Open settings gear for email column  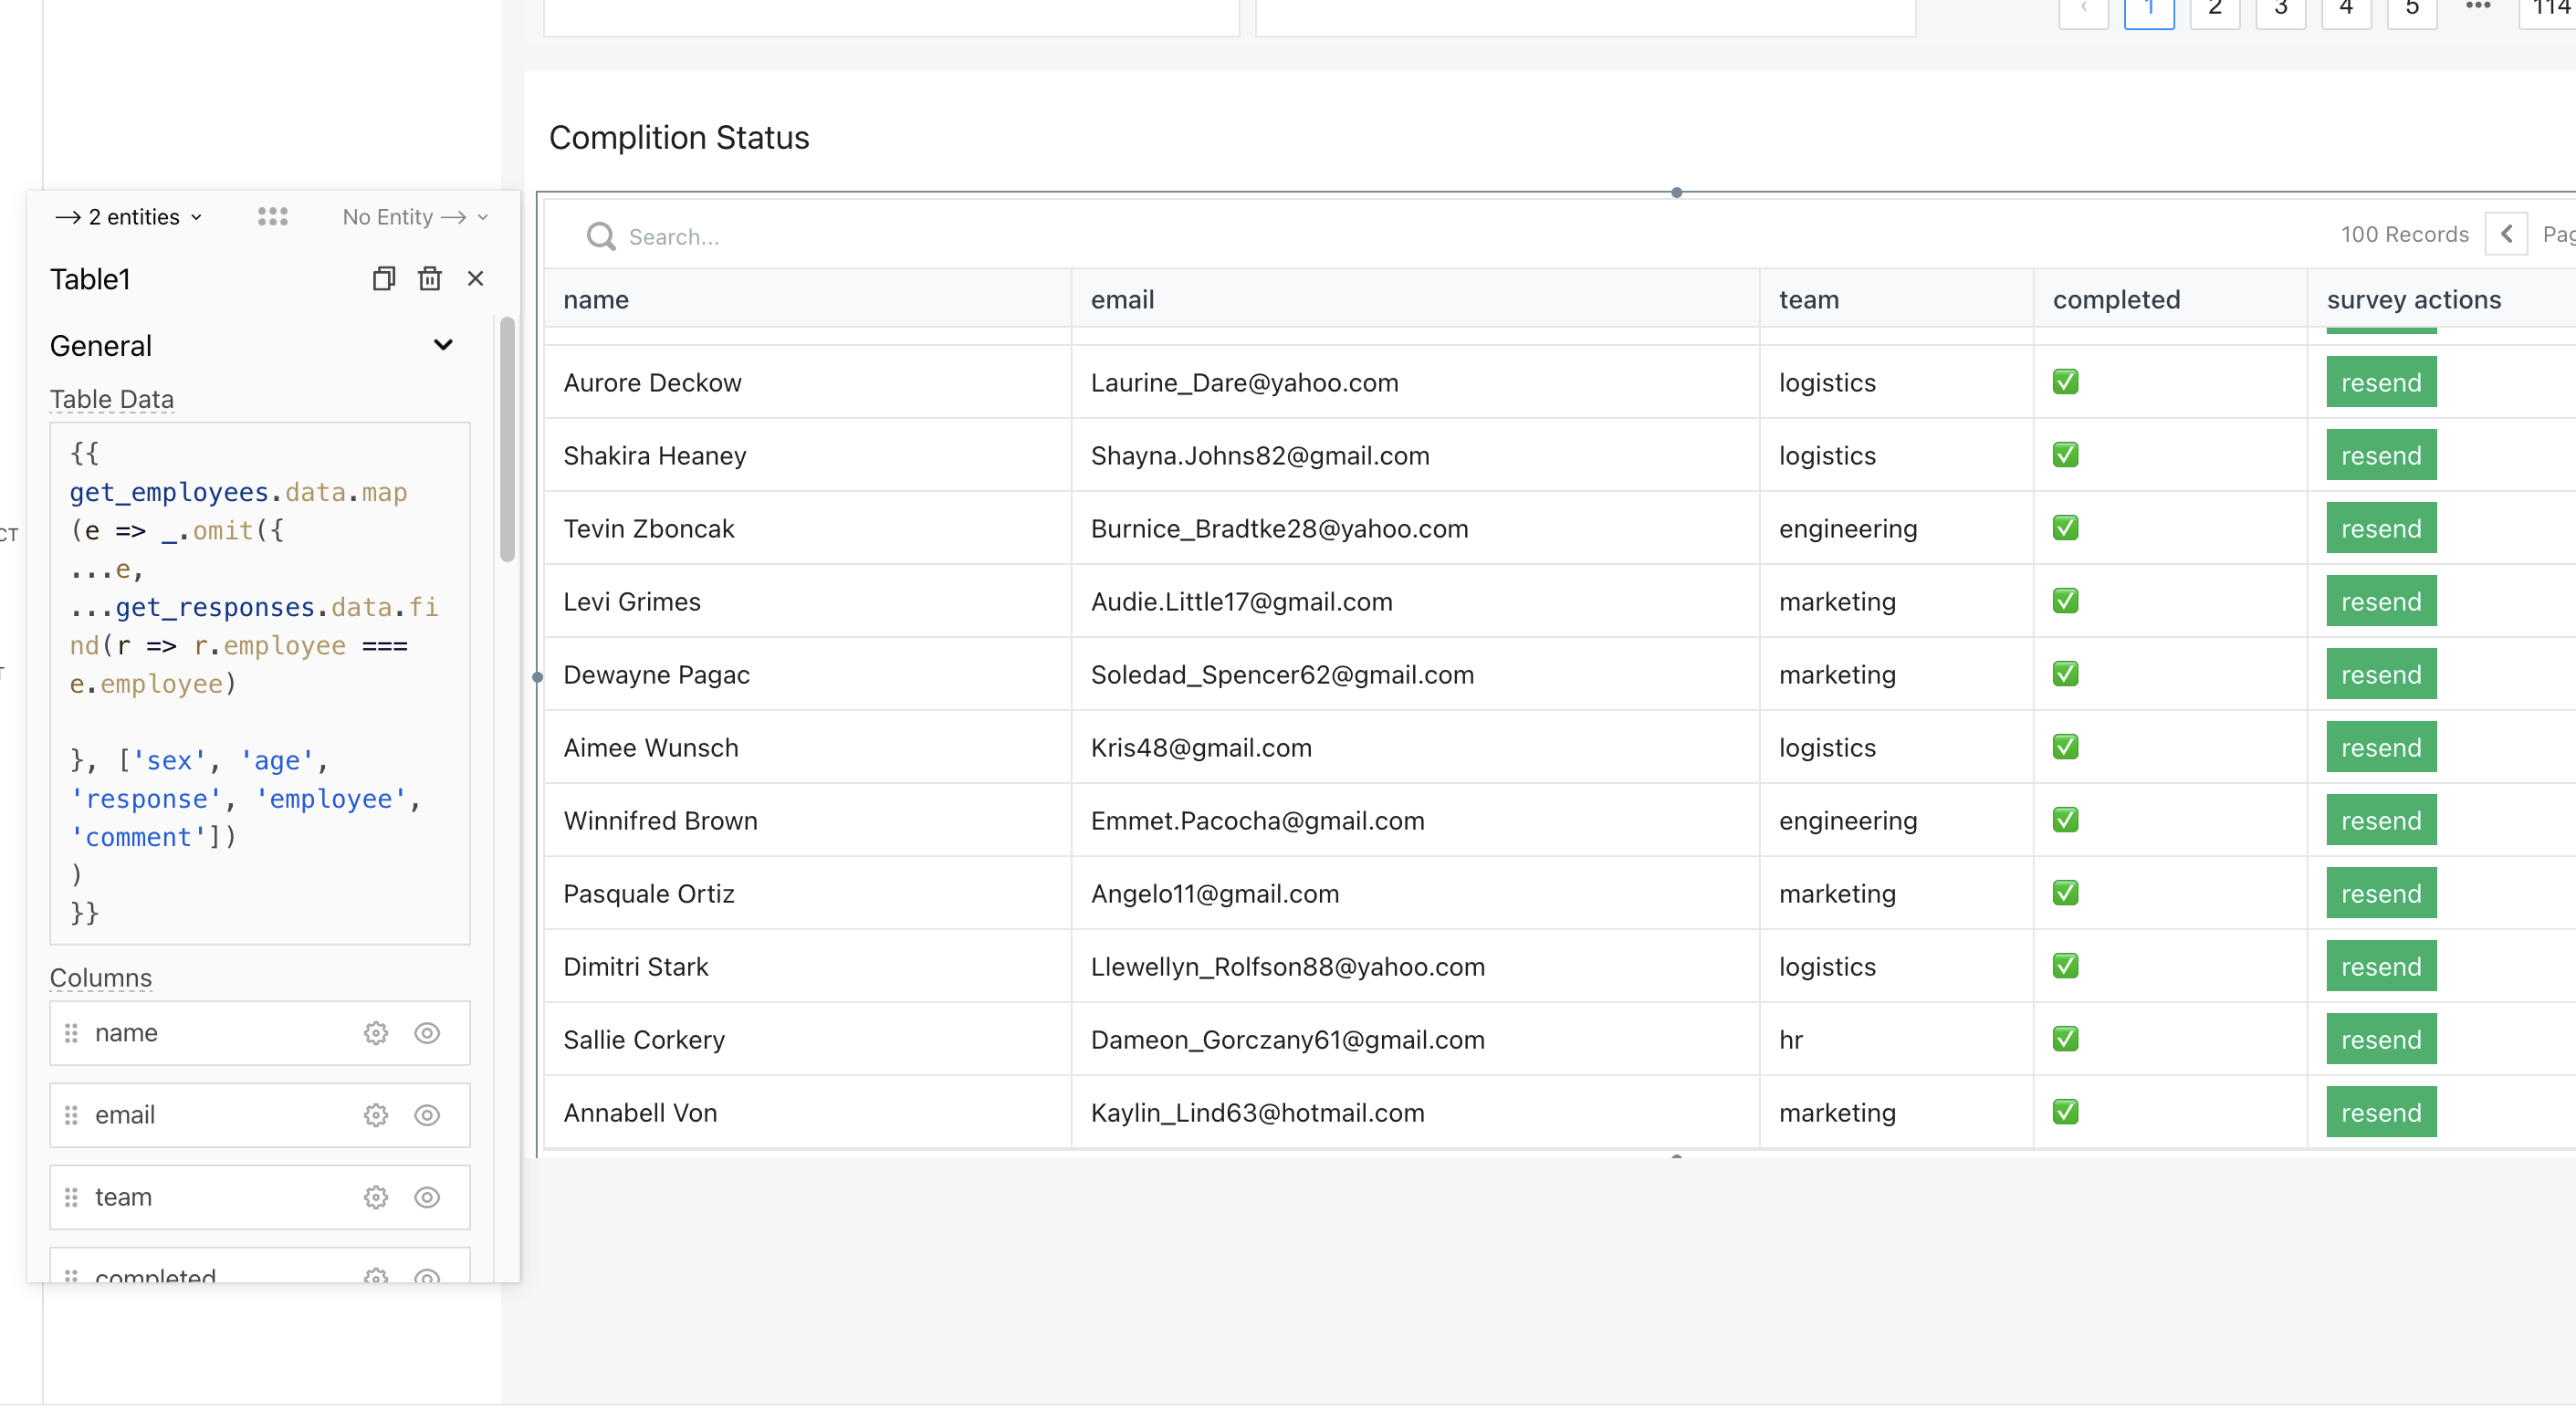point(376,1115)
